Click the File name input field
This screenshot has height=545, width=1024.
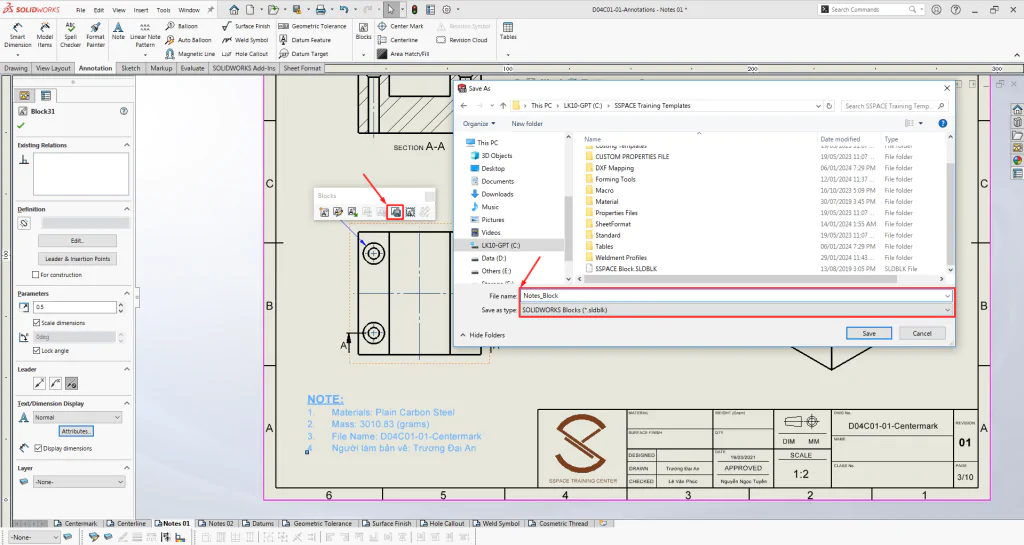tap(737, 296)
